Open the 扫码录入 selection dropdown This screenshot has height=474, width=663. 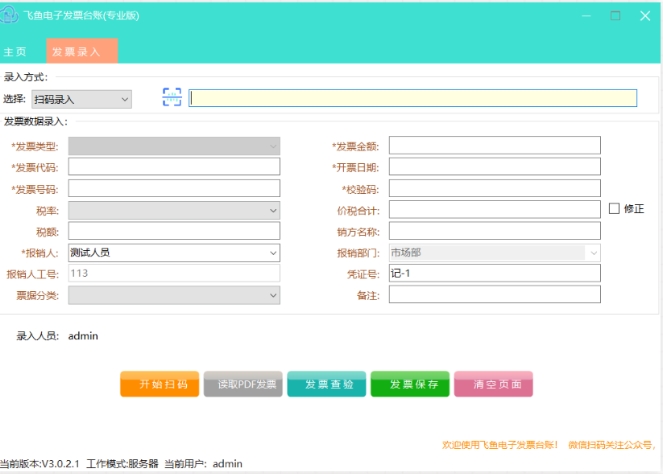click(82, 99)
